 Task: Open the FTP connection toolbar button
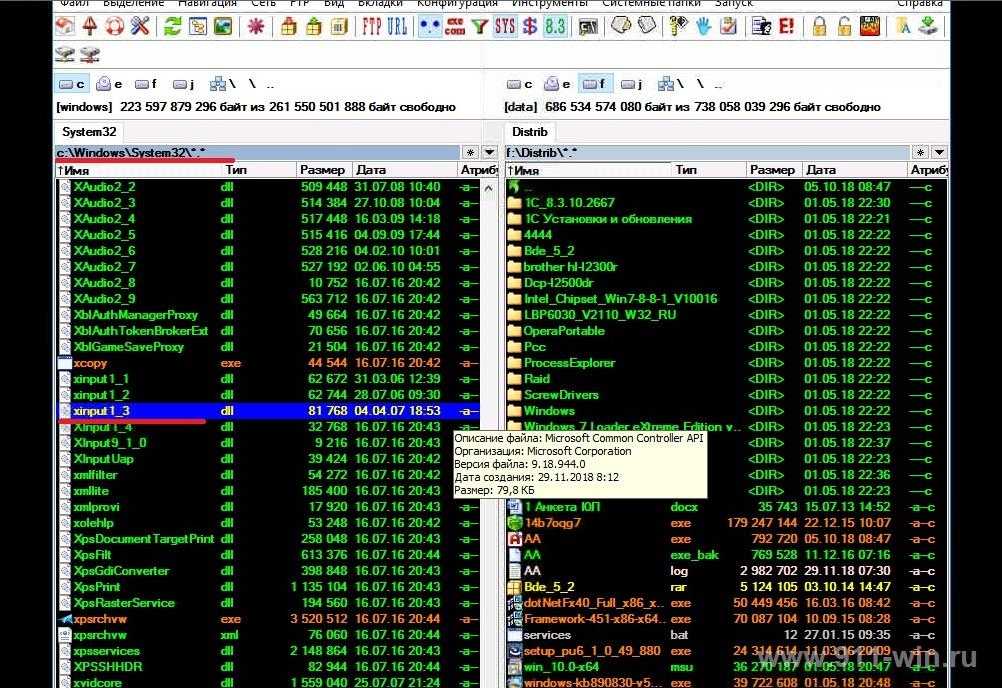pos(373,27)
